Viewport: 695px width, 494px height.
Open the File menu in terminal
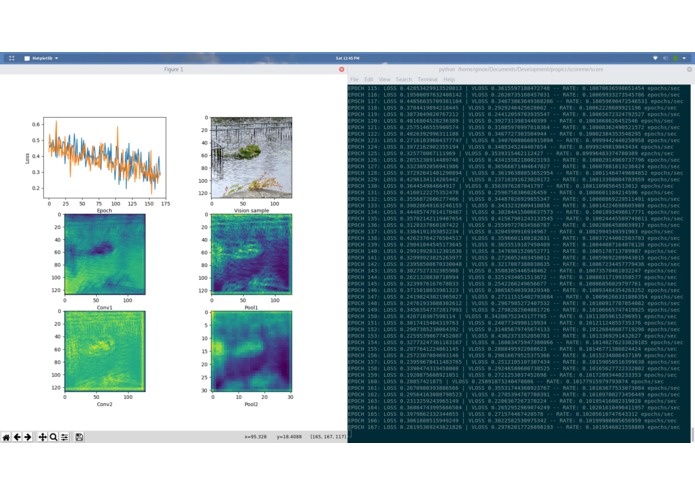(x=354, y=79)
